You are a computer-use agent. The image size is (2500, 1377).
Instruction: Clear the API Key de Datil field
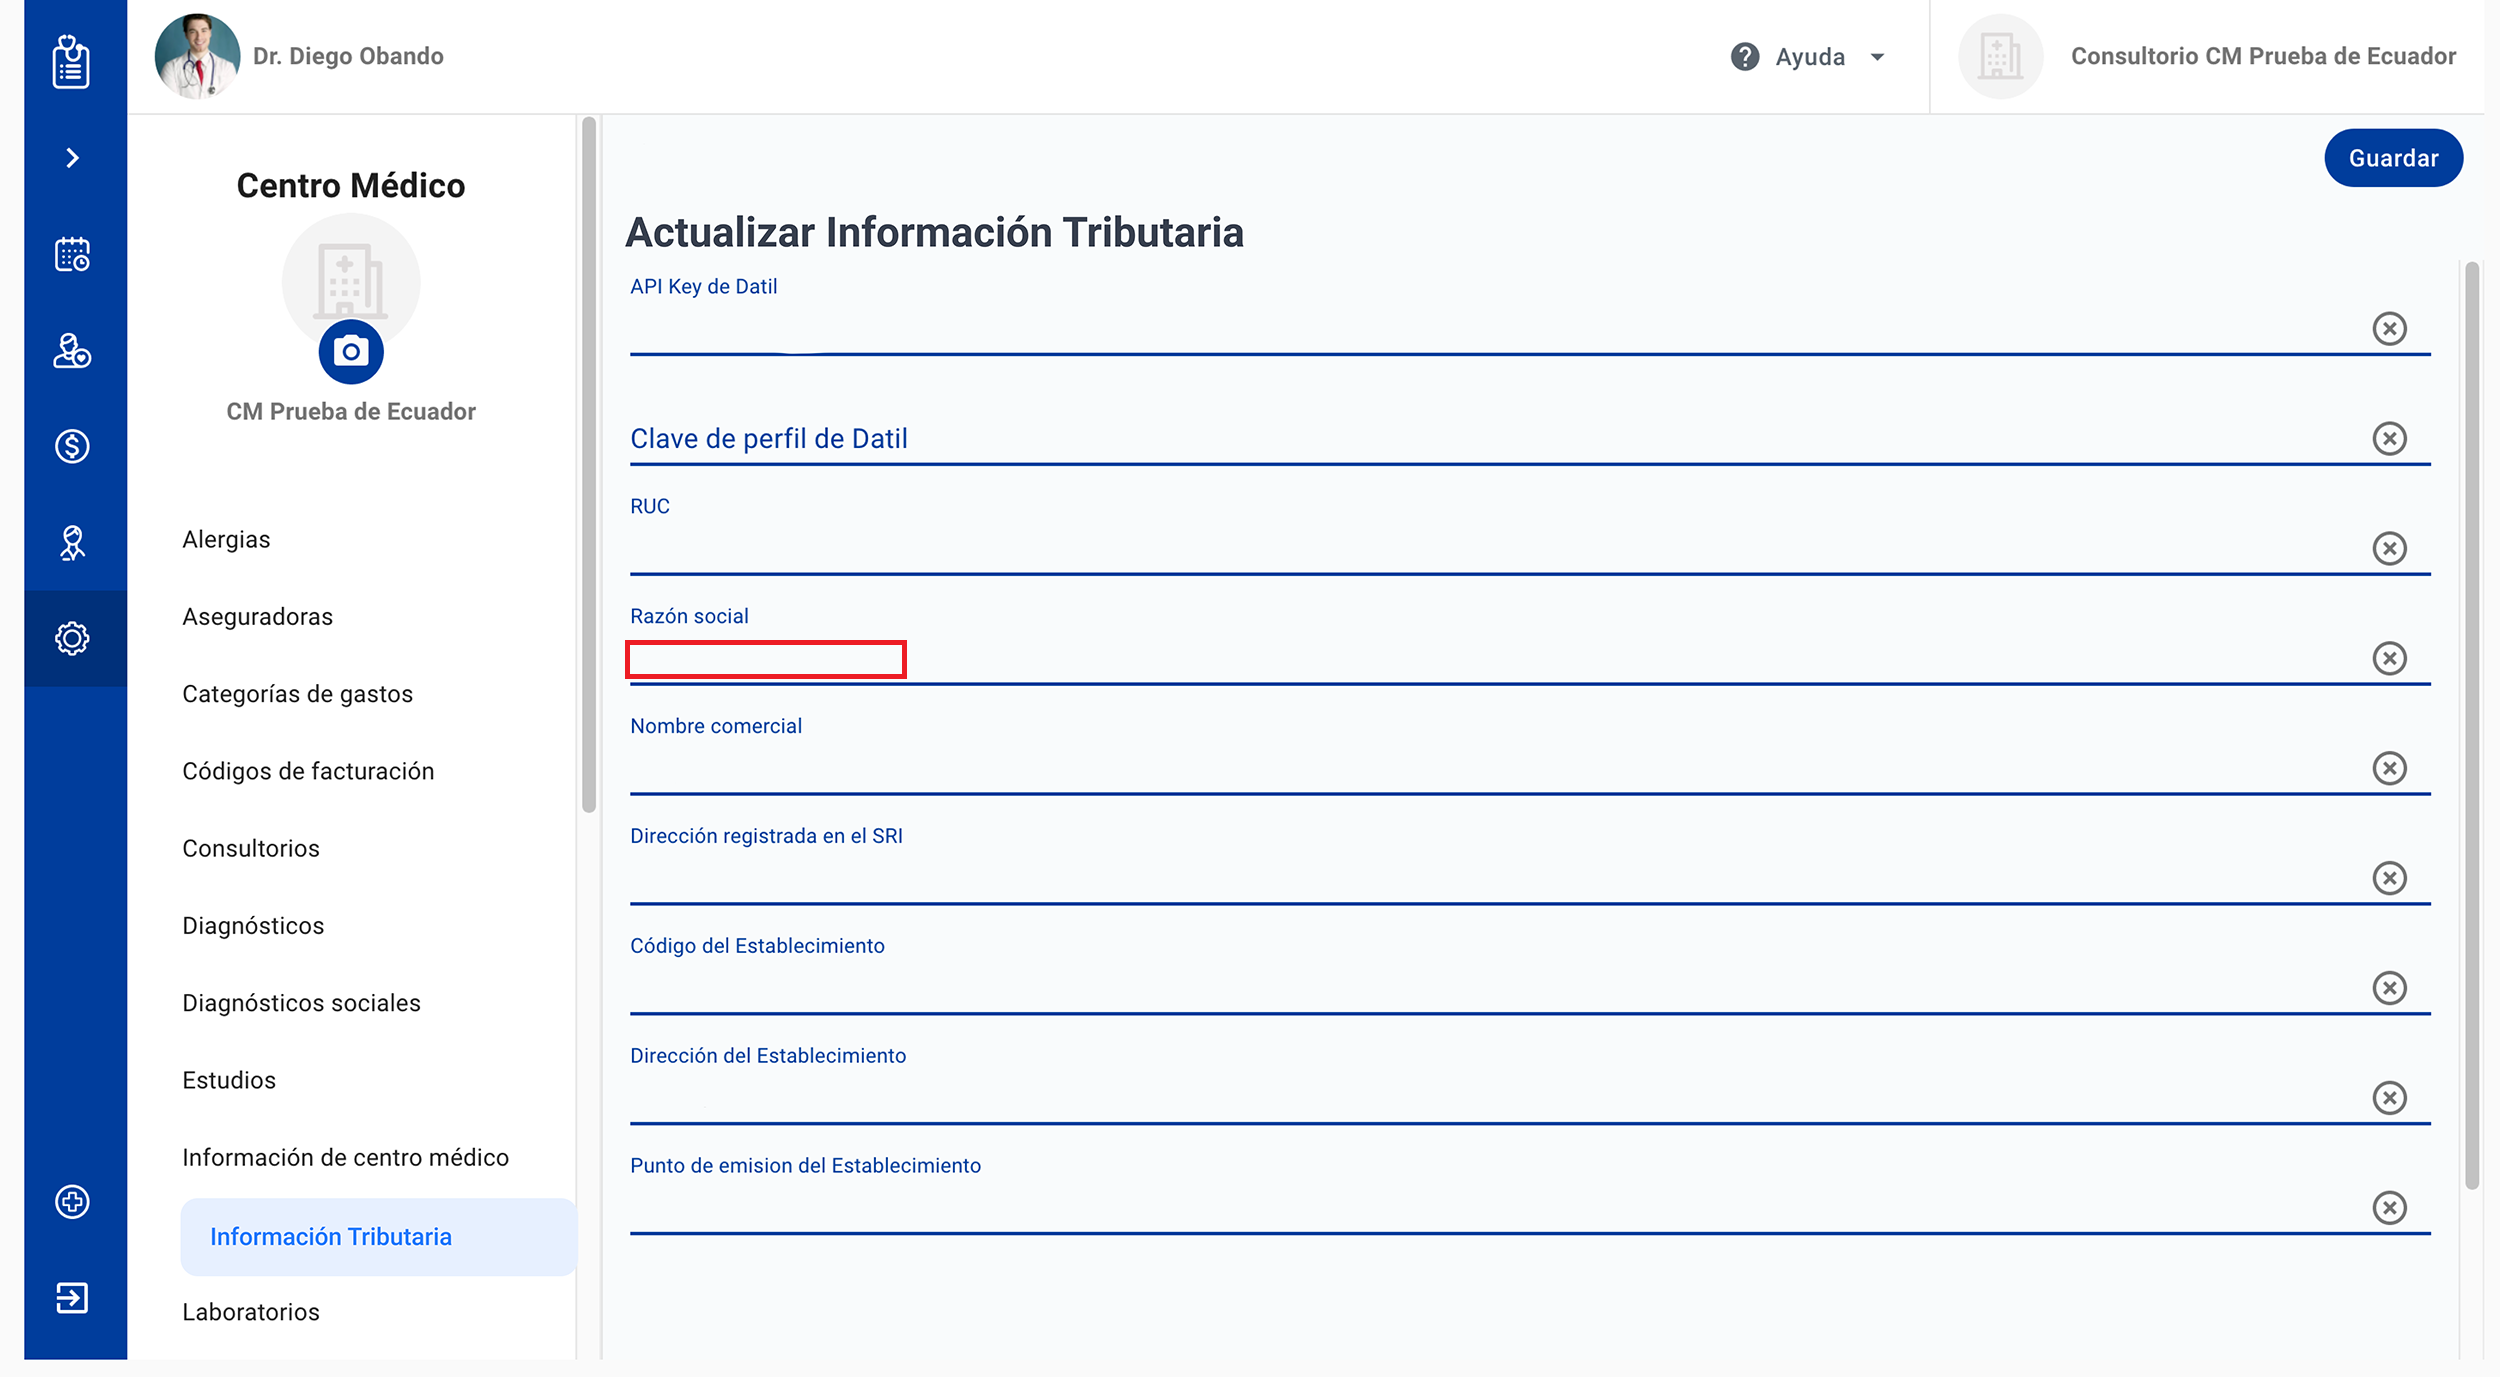pos(2389,329)
